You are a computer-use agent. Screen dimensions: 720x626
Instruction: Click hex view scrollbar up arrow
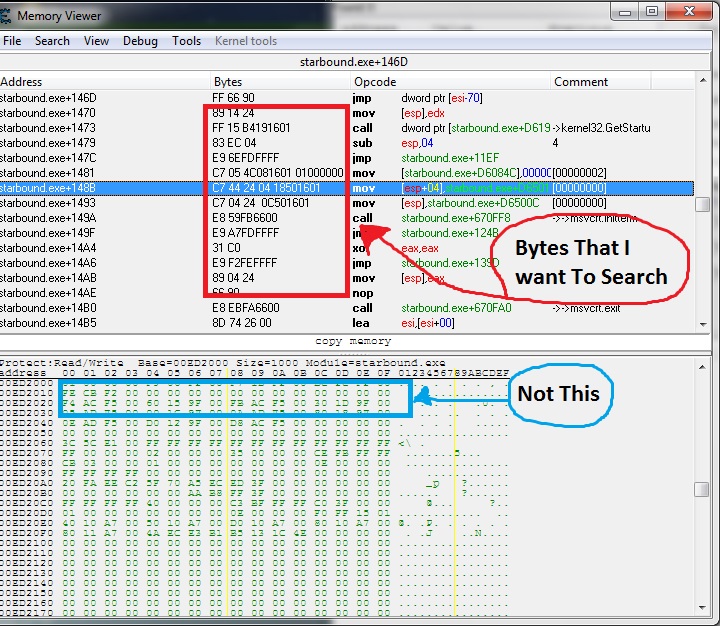tap(702, 367)
